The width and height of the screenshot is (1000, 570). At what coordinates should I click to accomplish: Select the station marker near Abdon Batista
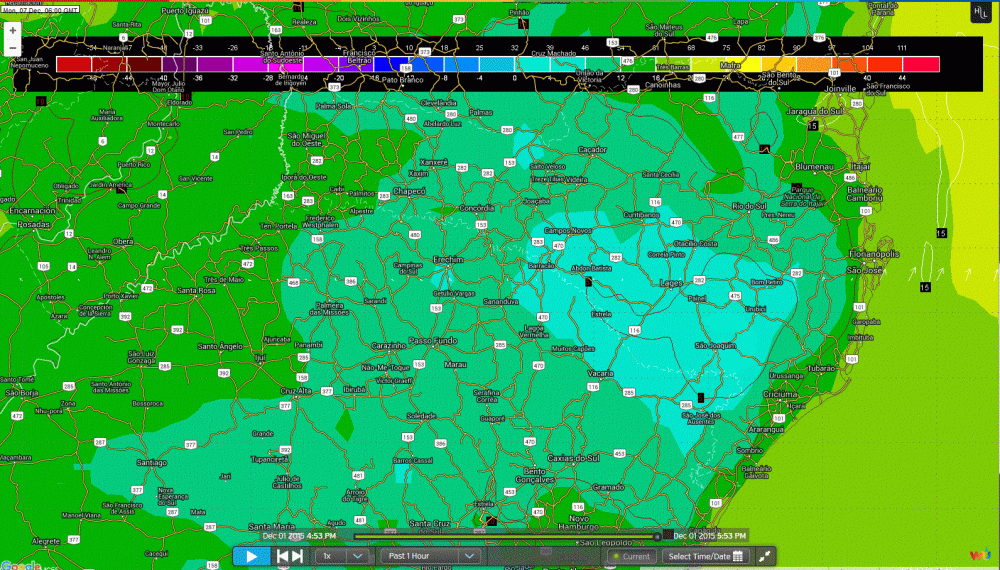(588, 283)
